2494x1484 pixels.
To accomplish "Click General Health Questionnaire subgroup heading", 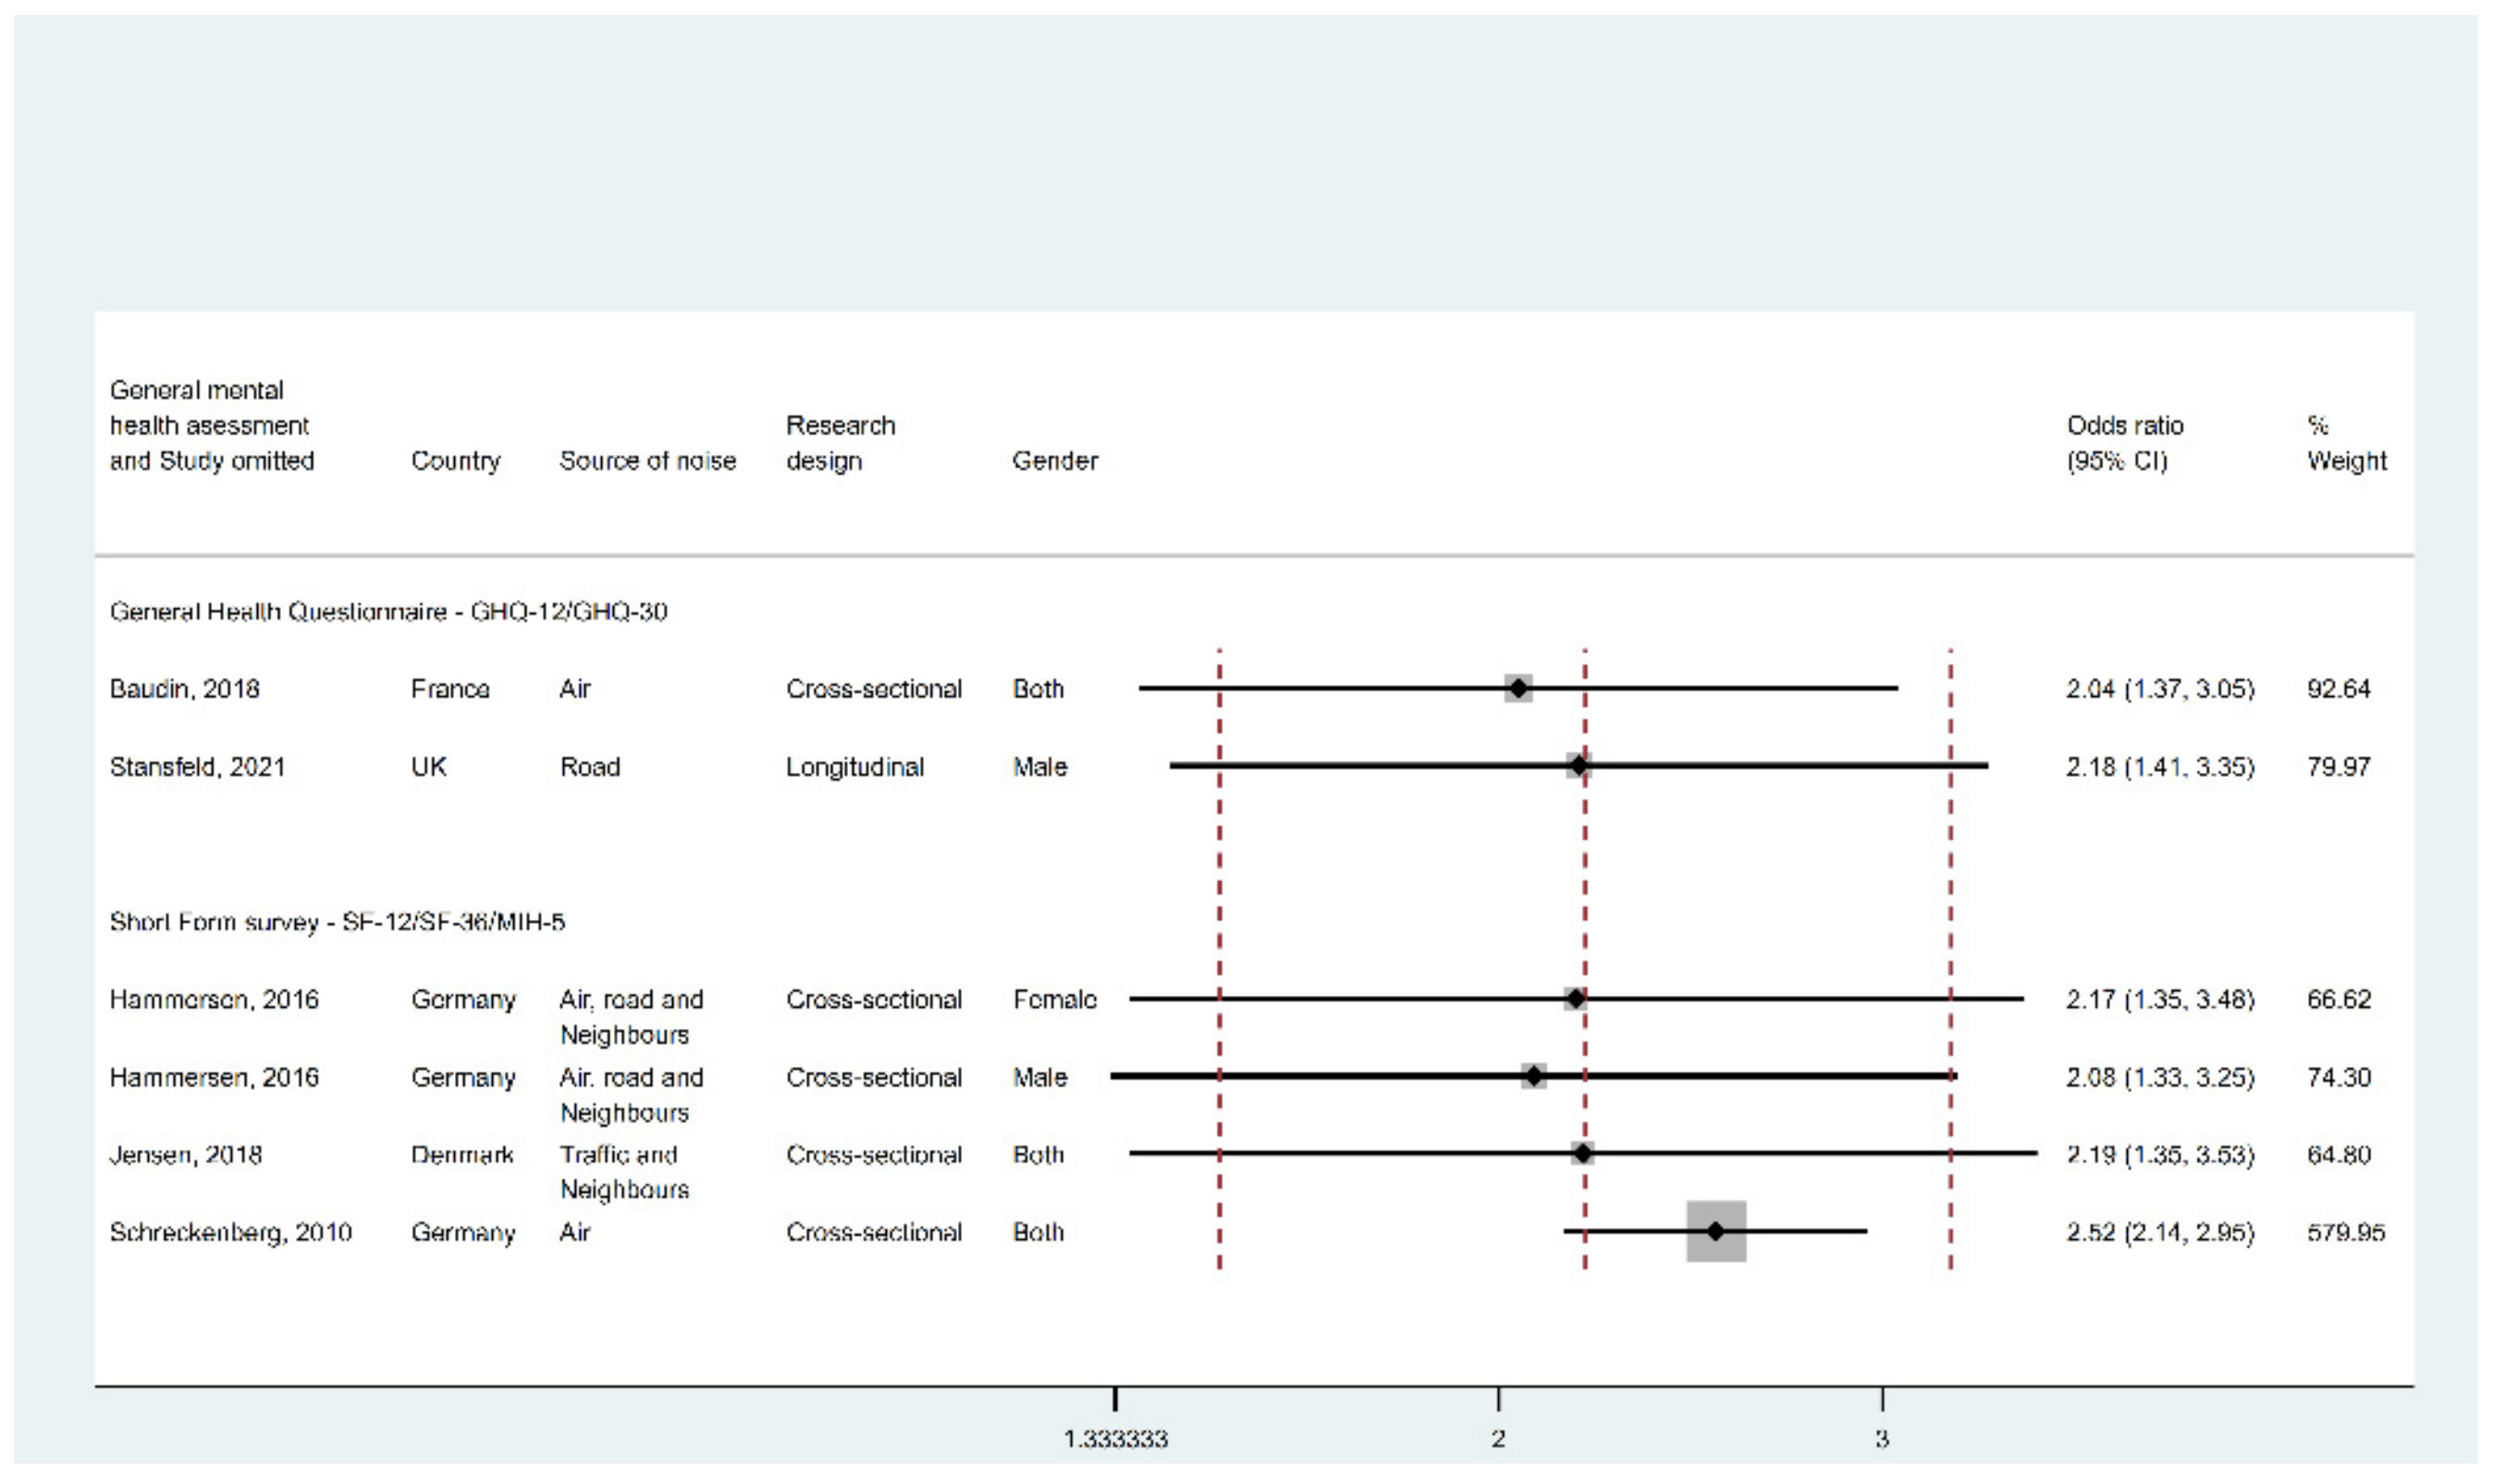I will click(x=388, y=611).
